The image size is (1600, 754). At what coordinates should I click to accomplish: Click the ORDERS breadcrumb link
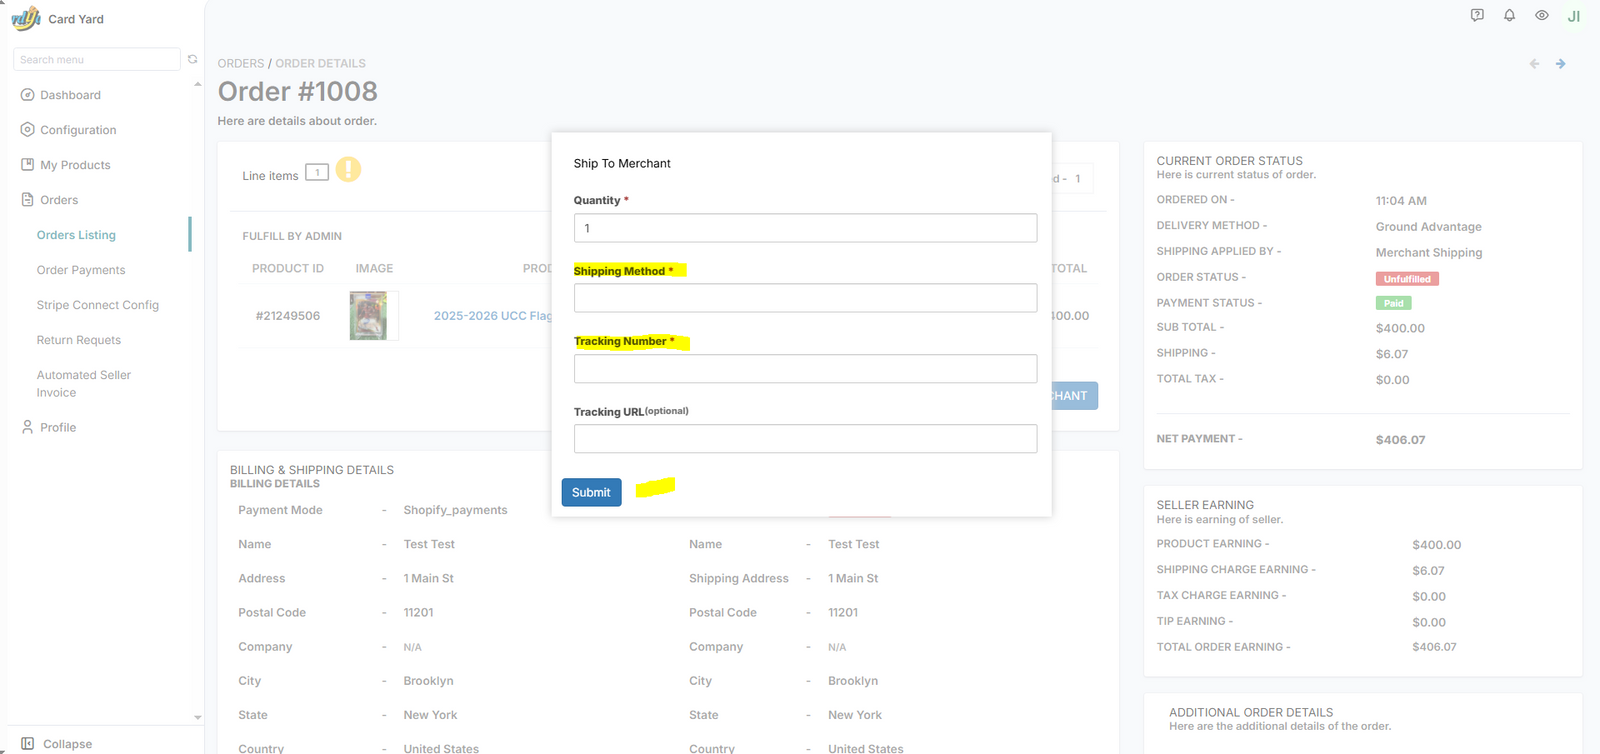point(241,63)
